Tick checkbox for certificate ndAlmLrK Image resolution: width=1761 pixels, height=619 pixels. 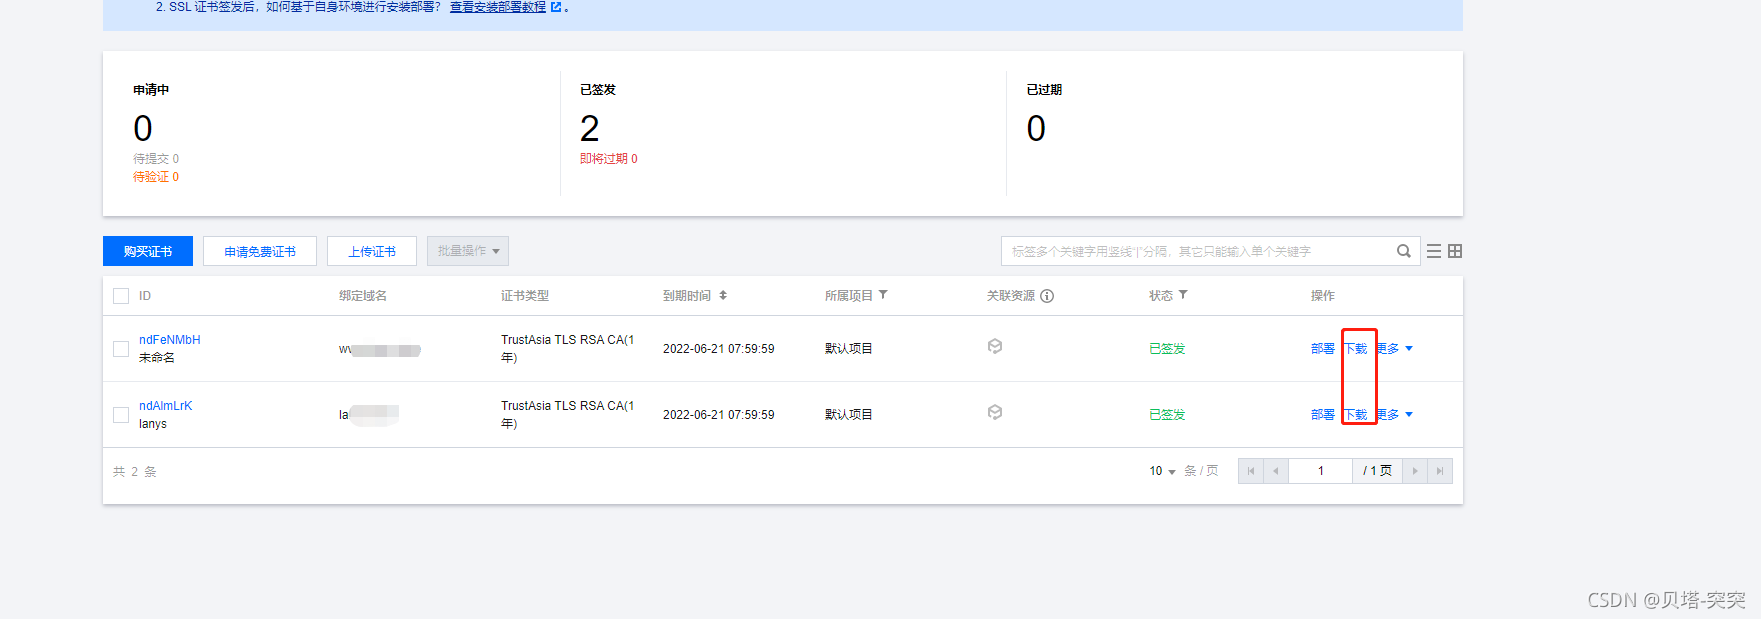click(121, 415)
